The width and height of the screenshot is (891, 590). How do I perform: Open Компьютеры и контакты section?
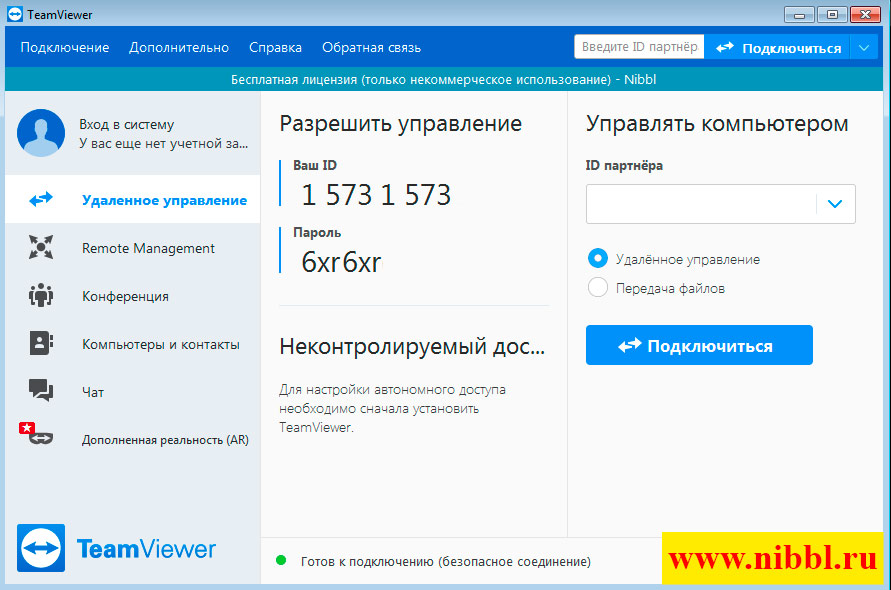(133, 344)
